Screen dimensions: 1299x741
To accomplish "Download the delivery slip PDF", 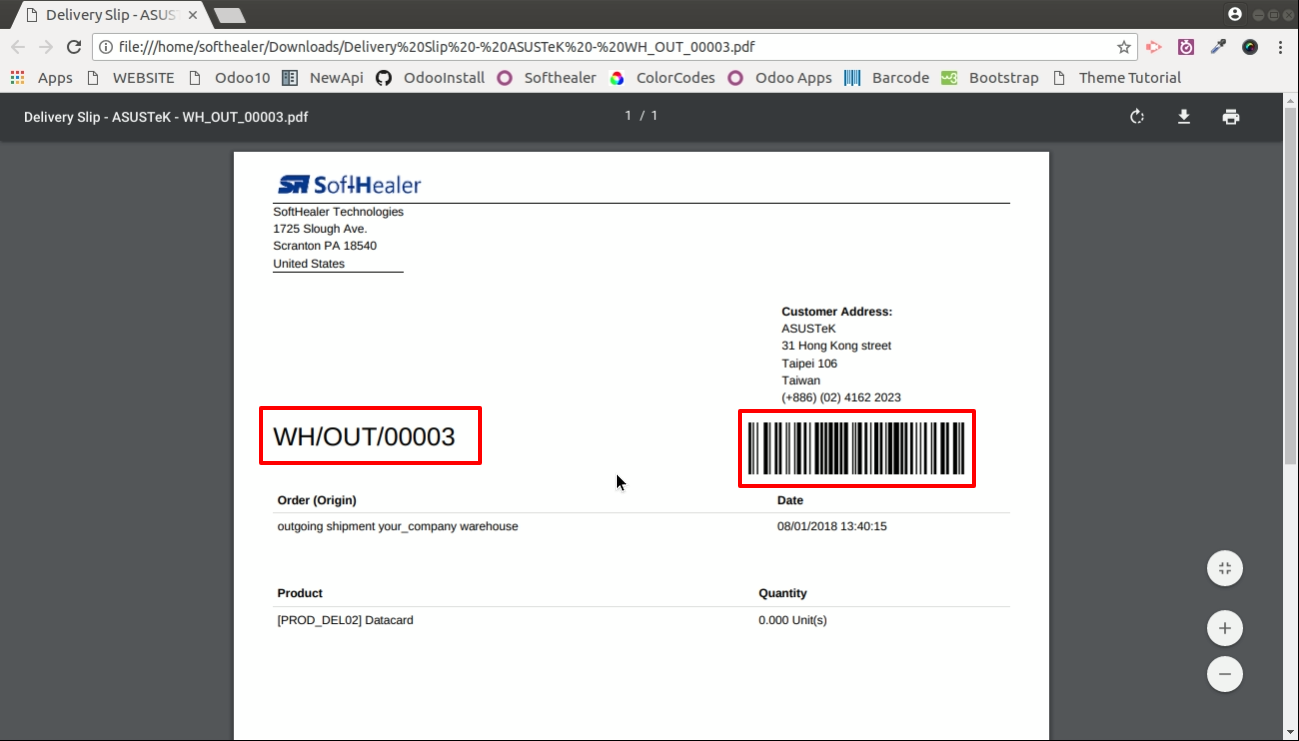I will [x=1184, y=117].
